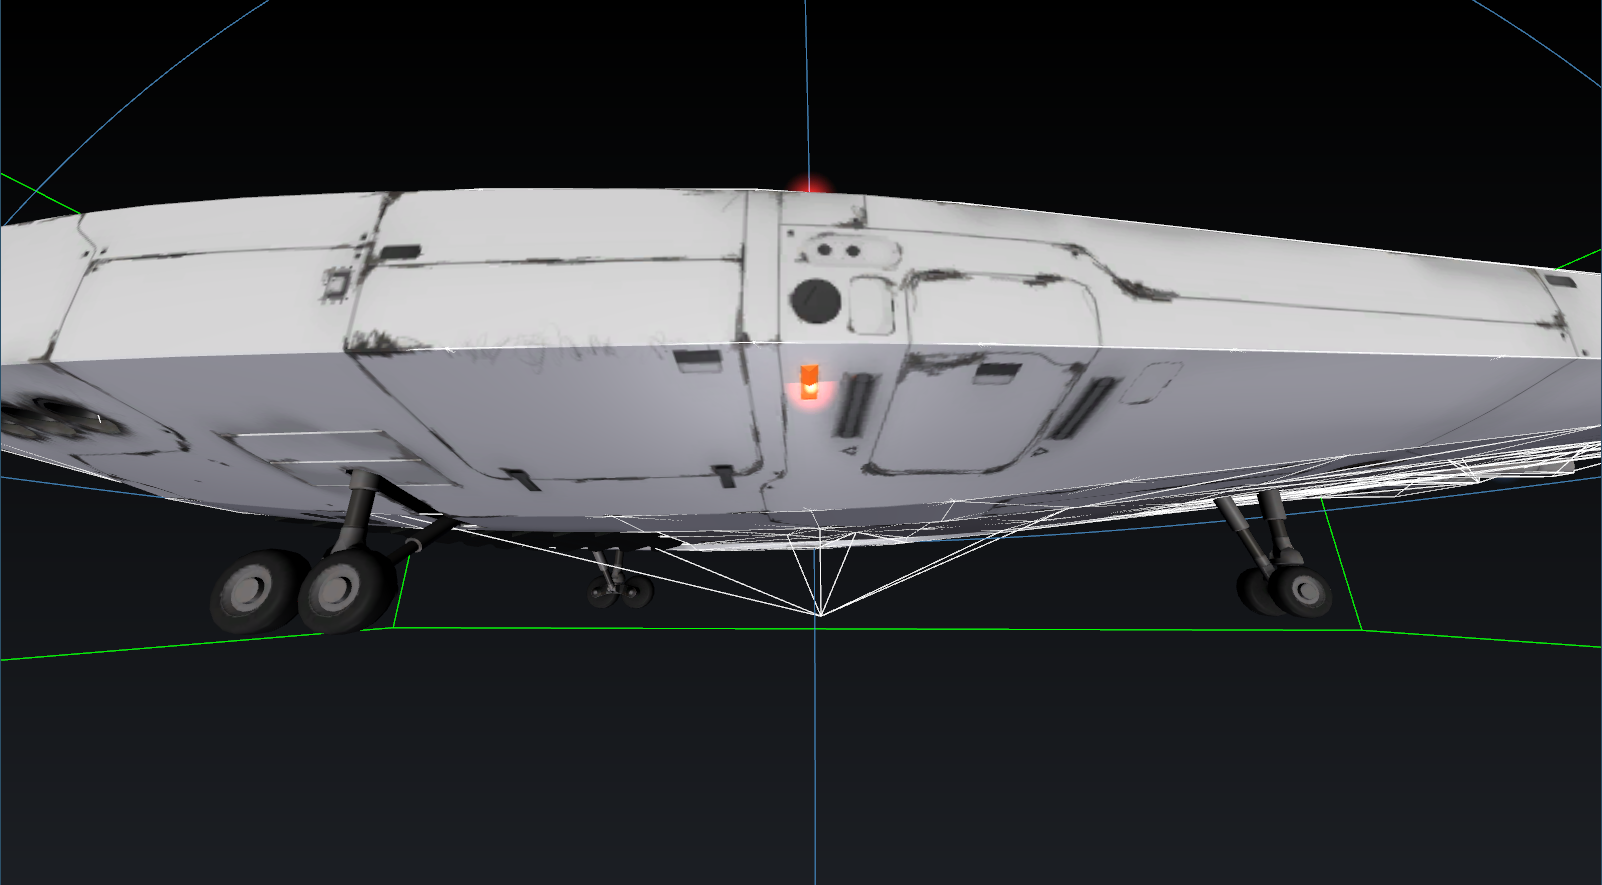Select the large round black port on the hull

pos(815,300)
